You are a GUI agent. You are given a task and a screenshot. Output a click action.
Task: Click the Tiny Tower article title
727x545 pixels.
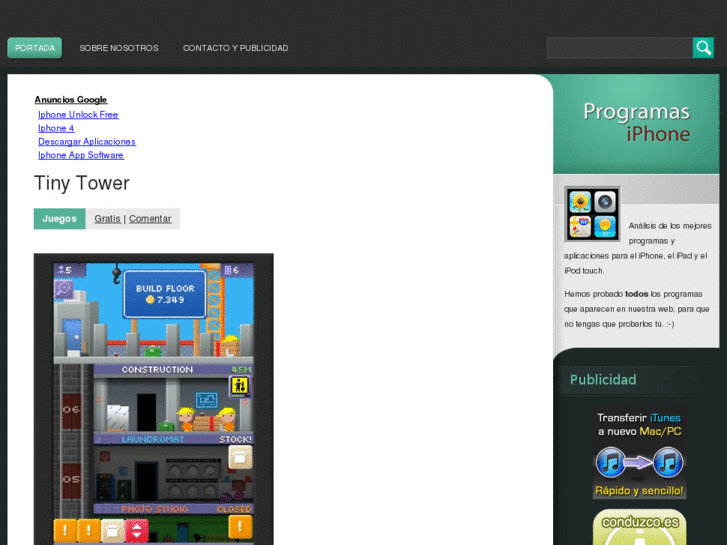coord(82,183)
